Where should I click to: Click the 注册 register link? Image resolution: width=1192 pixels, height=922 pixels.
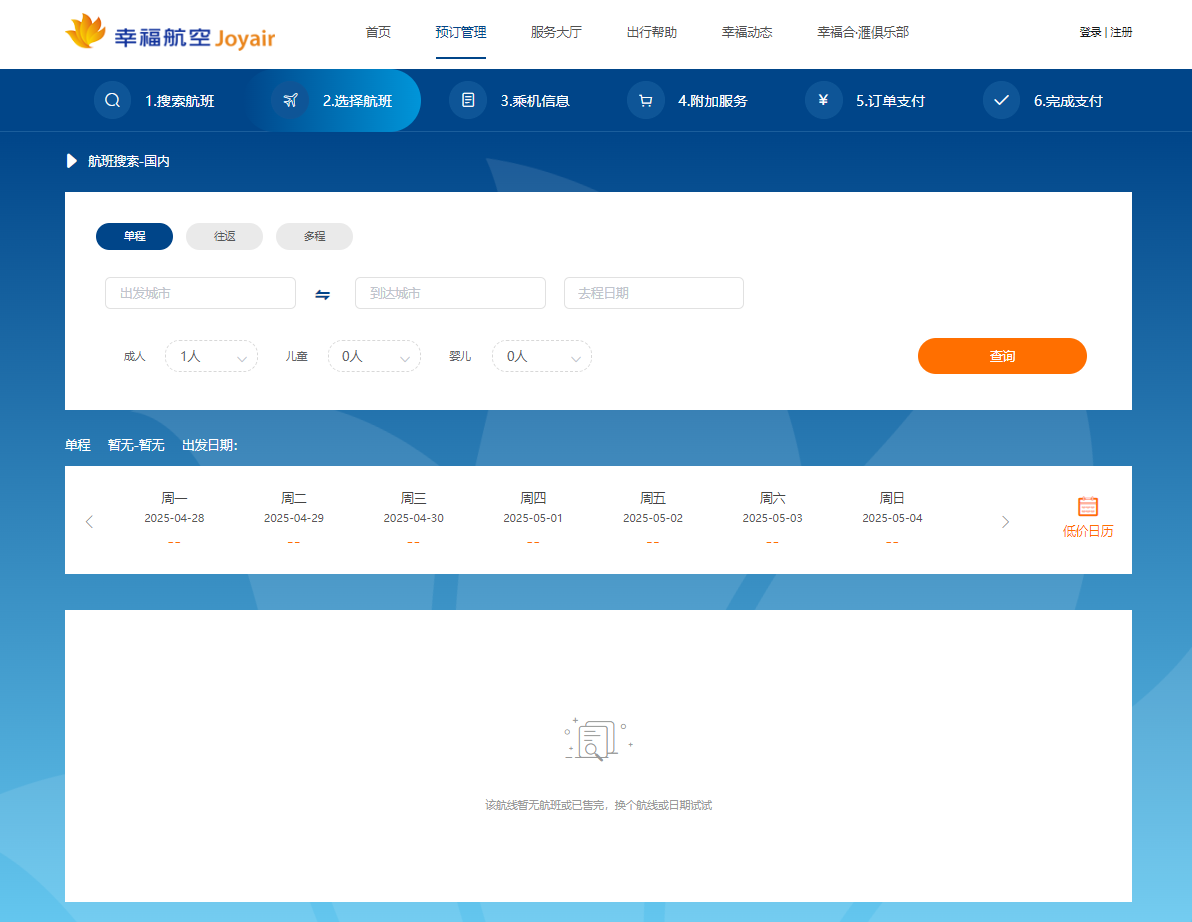coord(1121,32)
